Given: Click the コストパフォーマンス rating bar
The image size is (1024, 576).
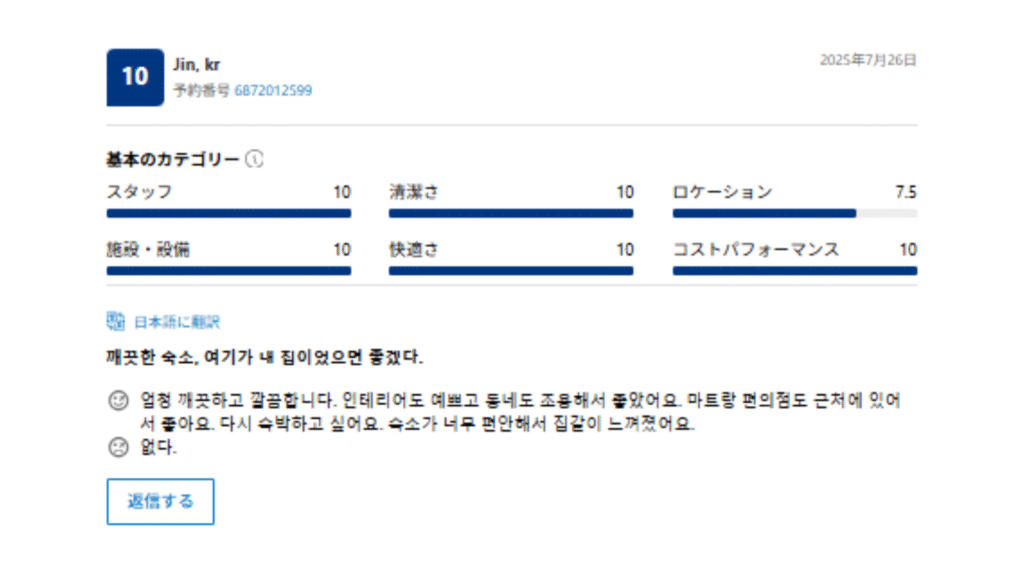Looking at the screenshot, I should coord(794,270).
